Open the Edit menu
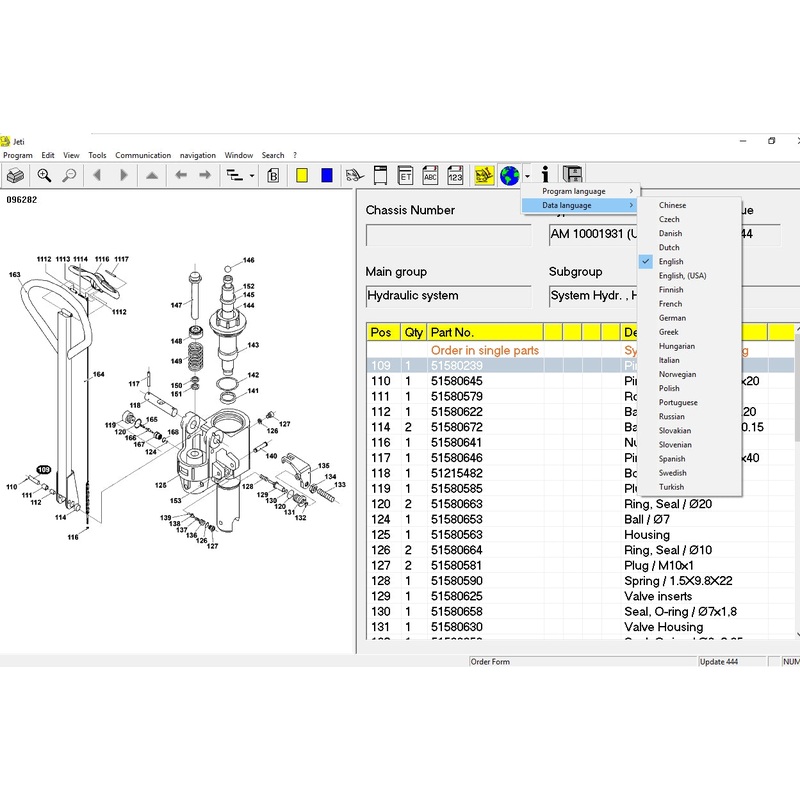Image resolution: width=800 pixels, height=800 pixels. point(48,155)
